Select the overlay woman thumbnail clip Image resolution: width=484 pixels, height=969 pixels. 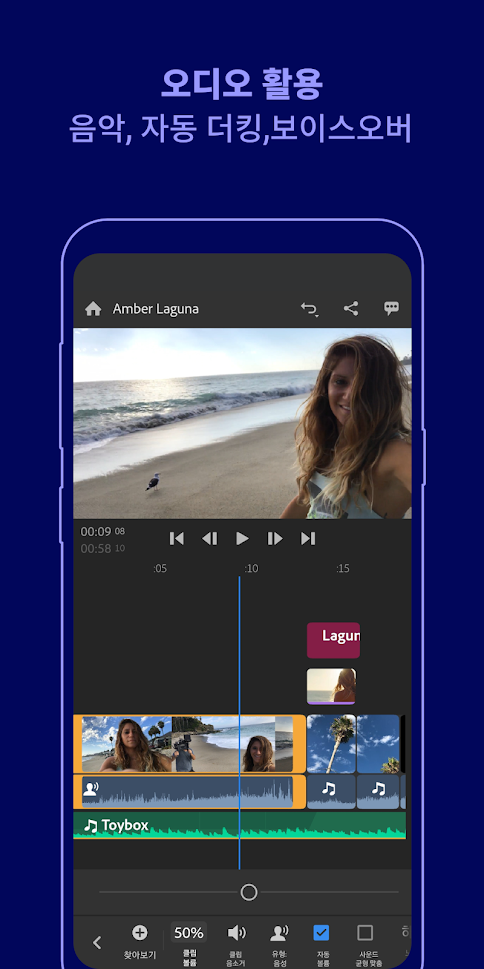pyautogui.click(x=331, y=686)
